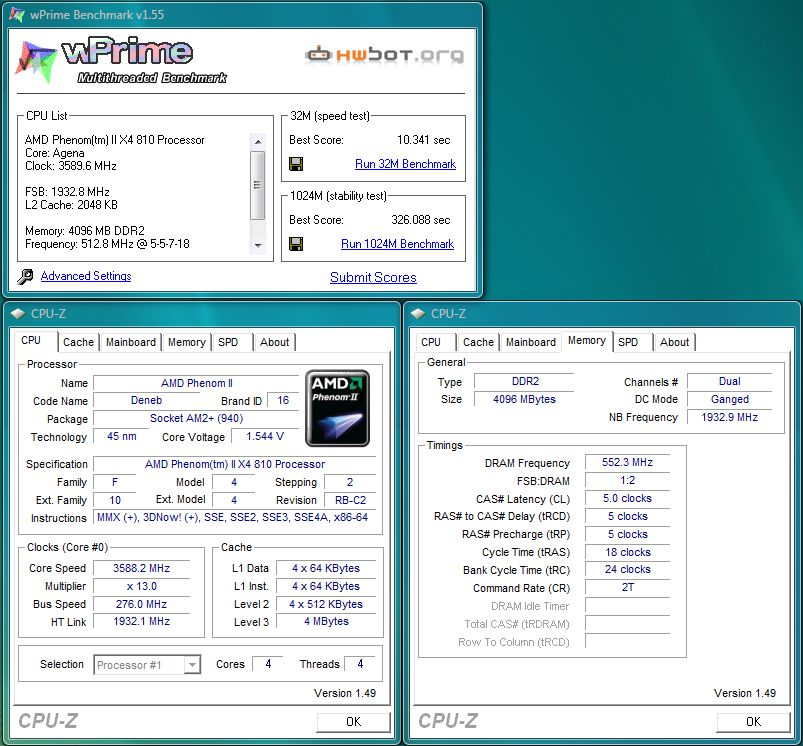Open Mainboard tab in left CPU-Z window
This screenshot has width=803, height=746.
point(131,342)
